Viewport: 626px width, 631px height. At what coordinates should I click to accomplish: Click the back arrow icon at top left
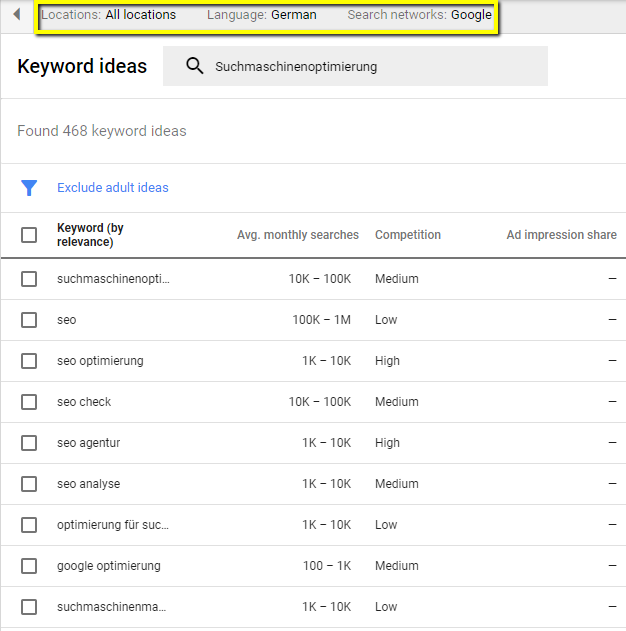click(16, 15)
